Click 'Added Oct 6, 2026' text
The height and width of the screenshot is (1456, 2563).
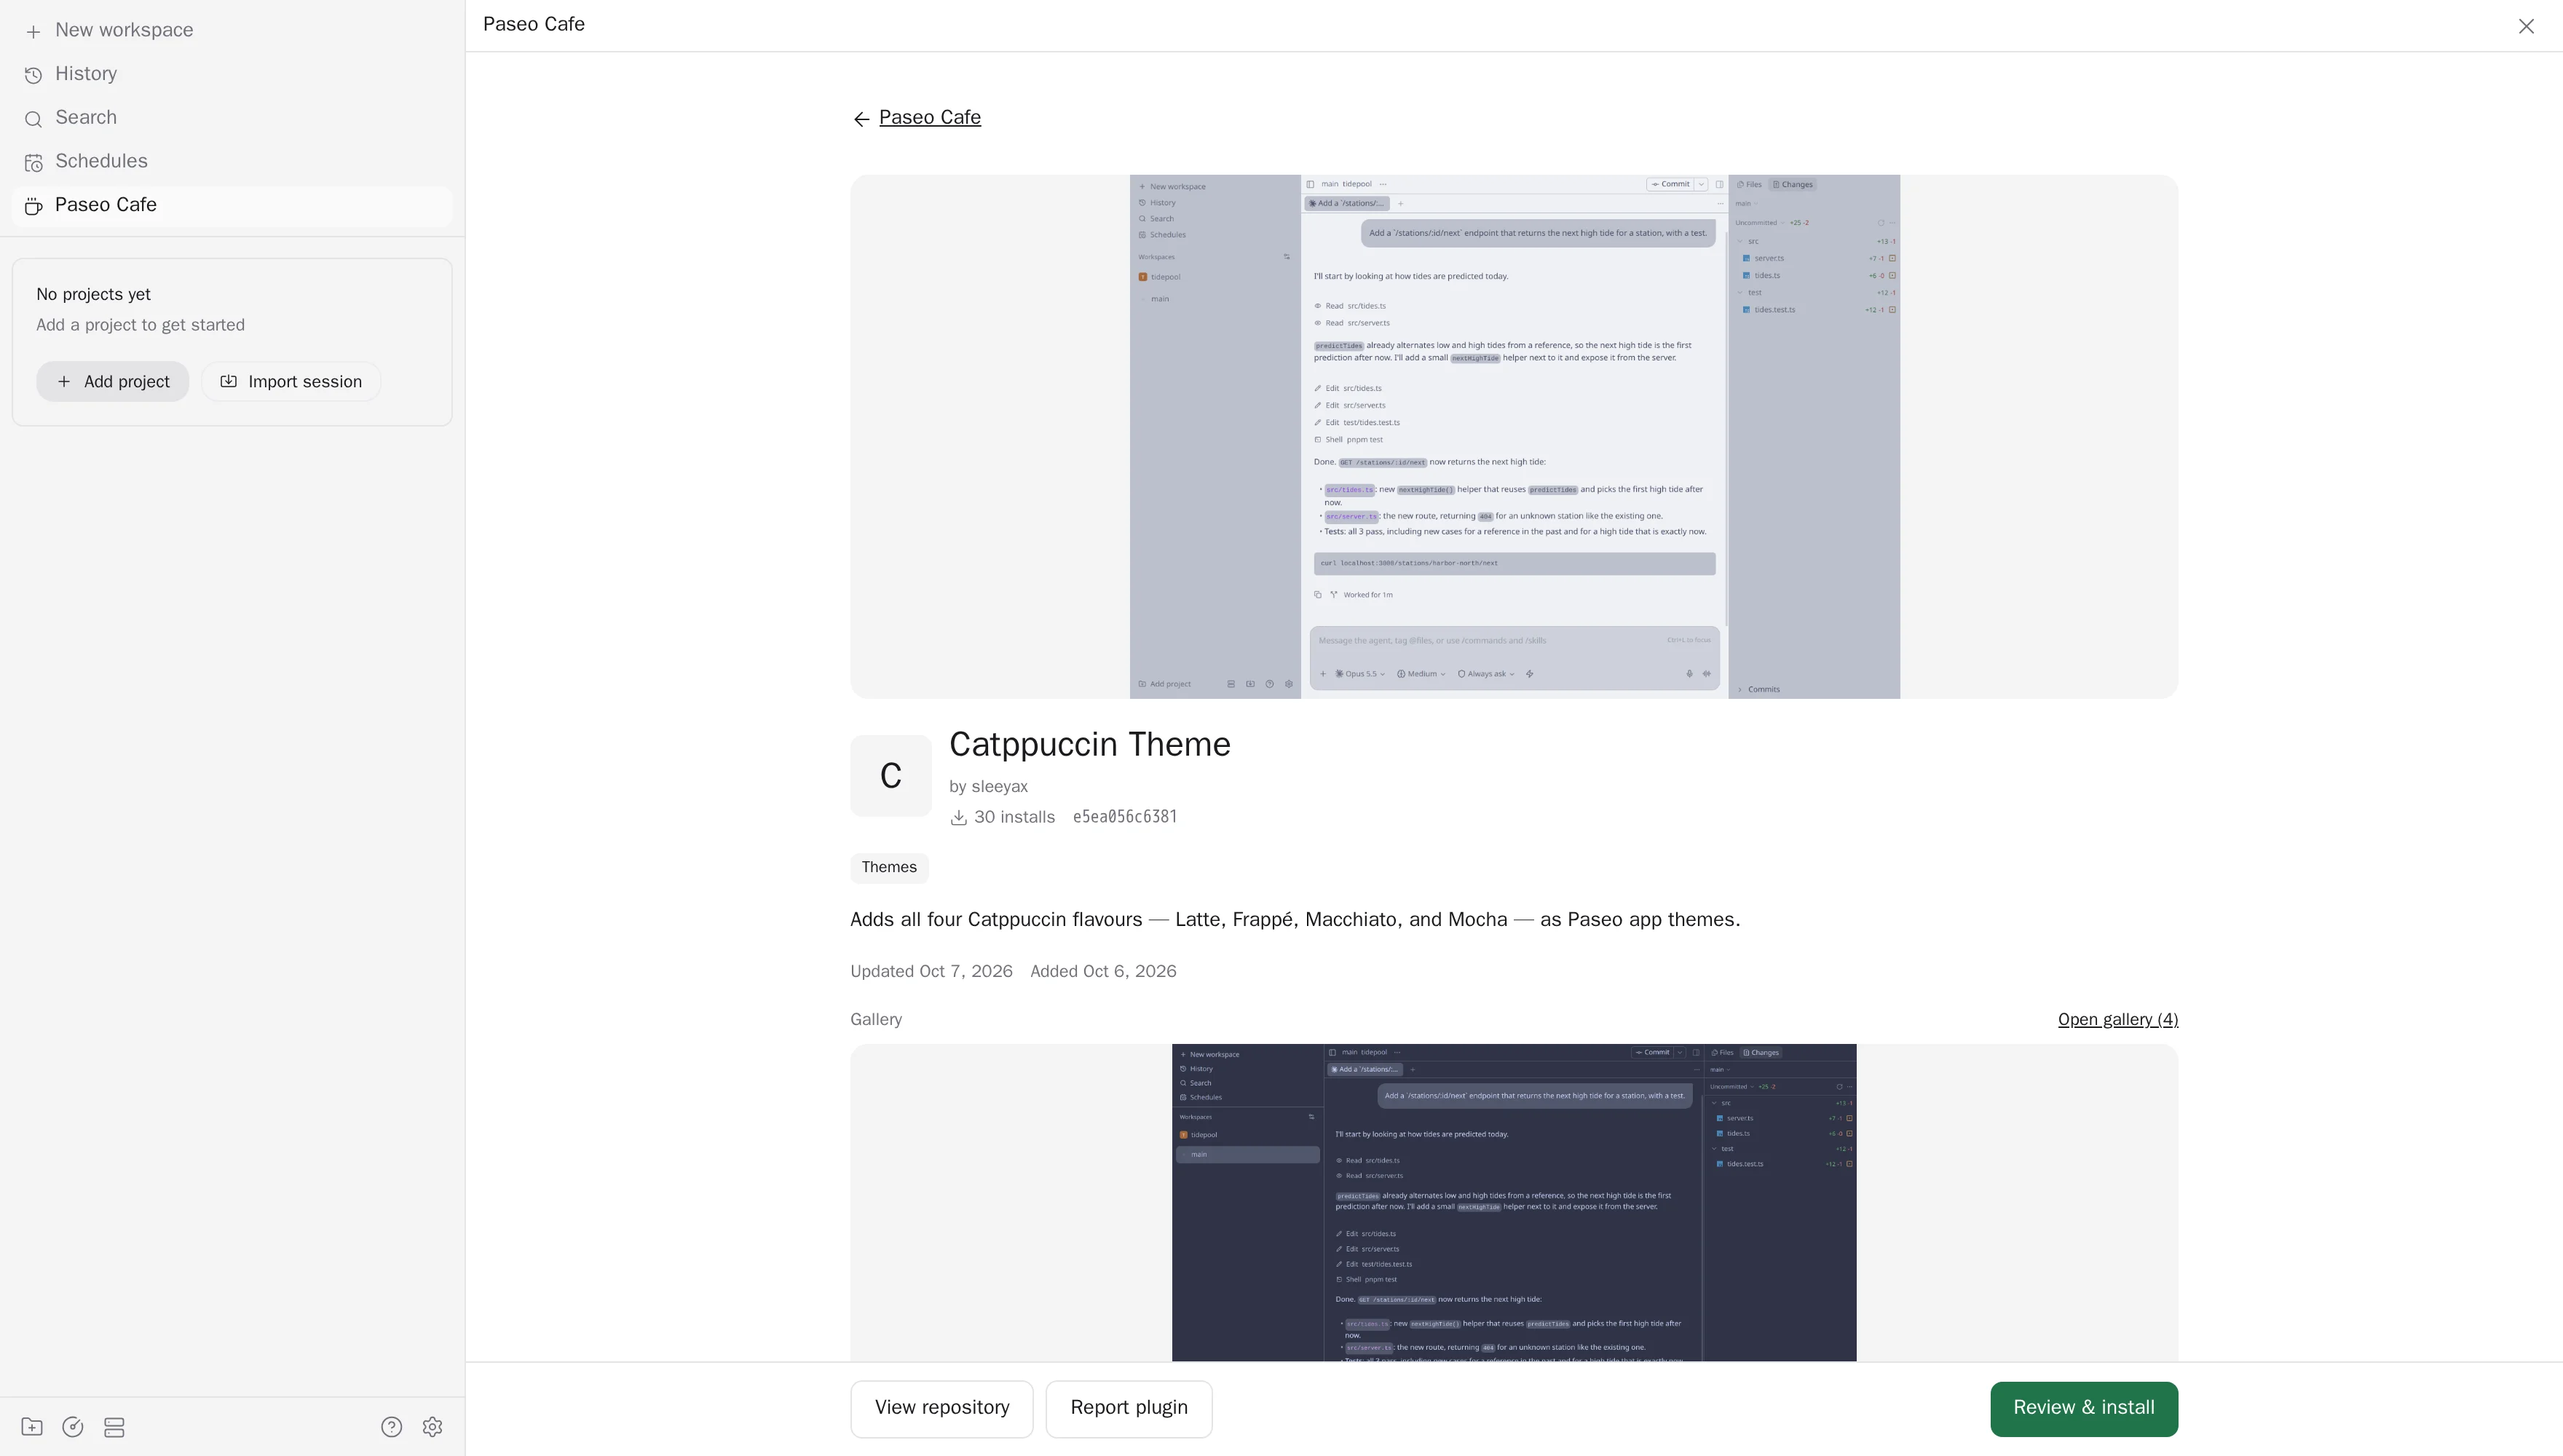[1103, 971]
